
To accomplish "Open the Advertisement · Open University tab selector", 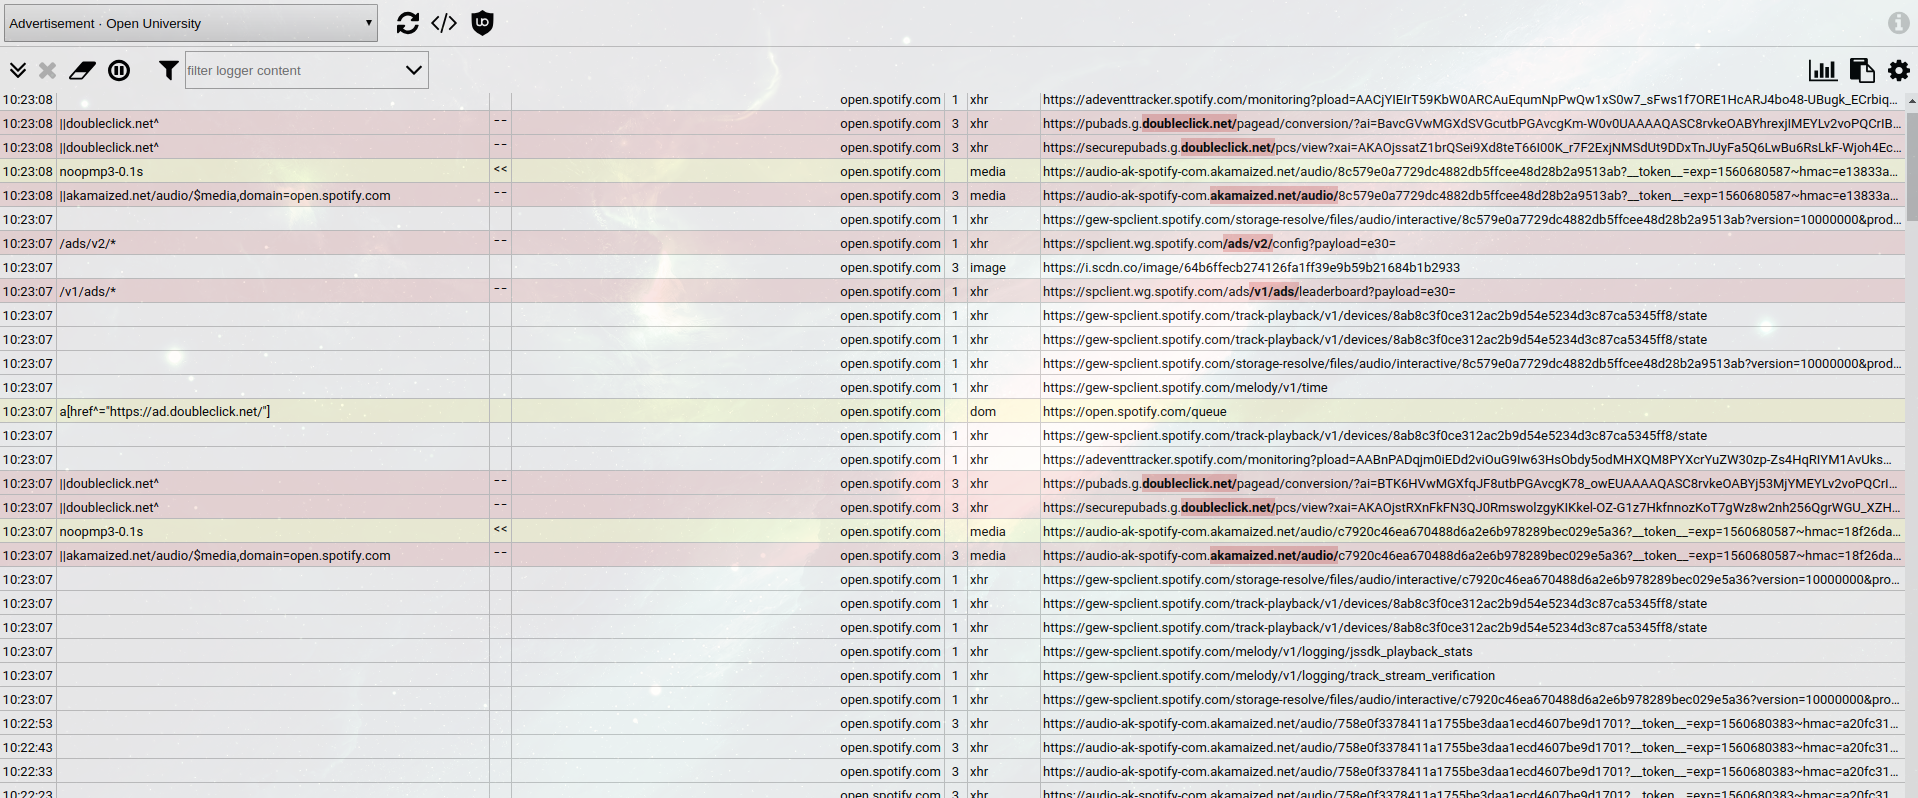I will click(191, 23).
